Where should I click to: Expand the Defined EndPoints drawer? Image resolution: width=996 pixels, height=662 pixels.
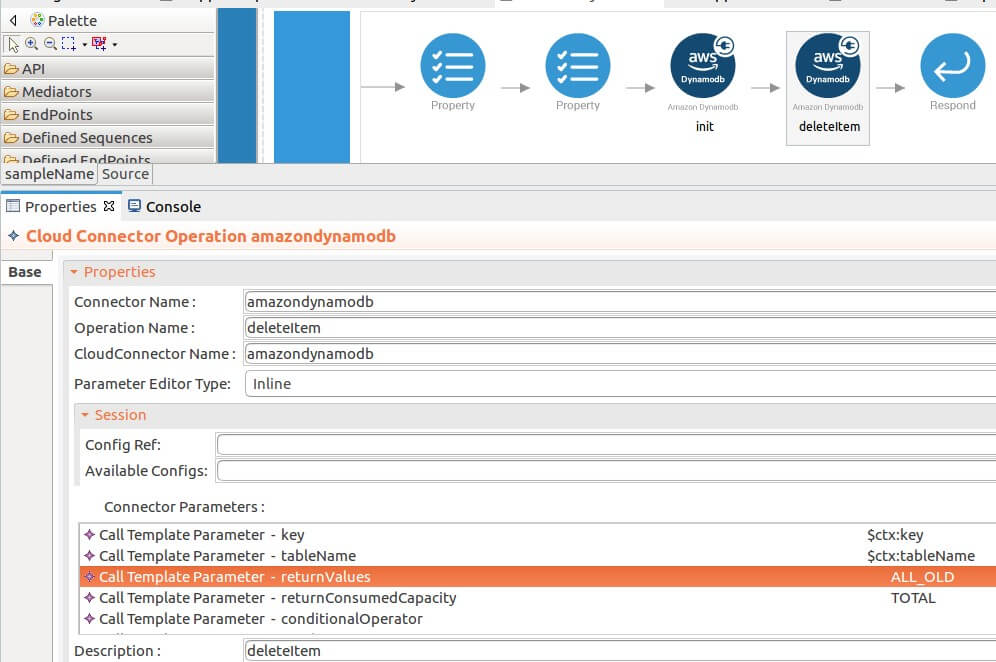[108, 157]
